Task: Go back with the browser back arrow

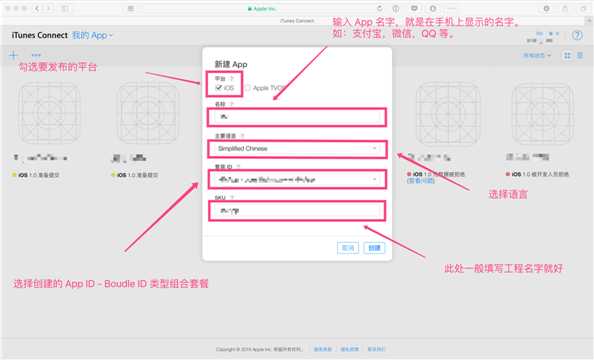Action: click(x=37, y=8)
